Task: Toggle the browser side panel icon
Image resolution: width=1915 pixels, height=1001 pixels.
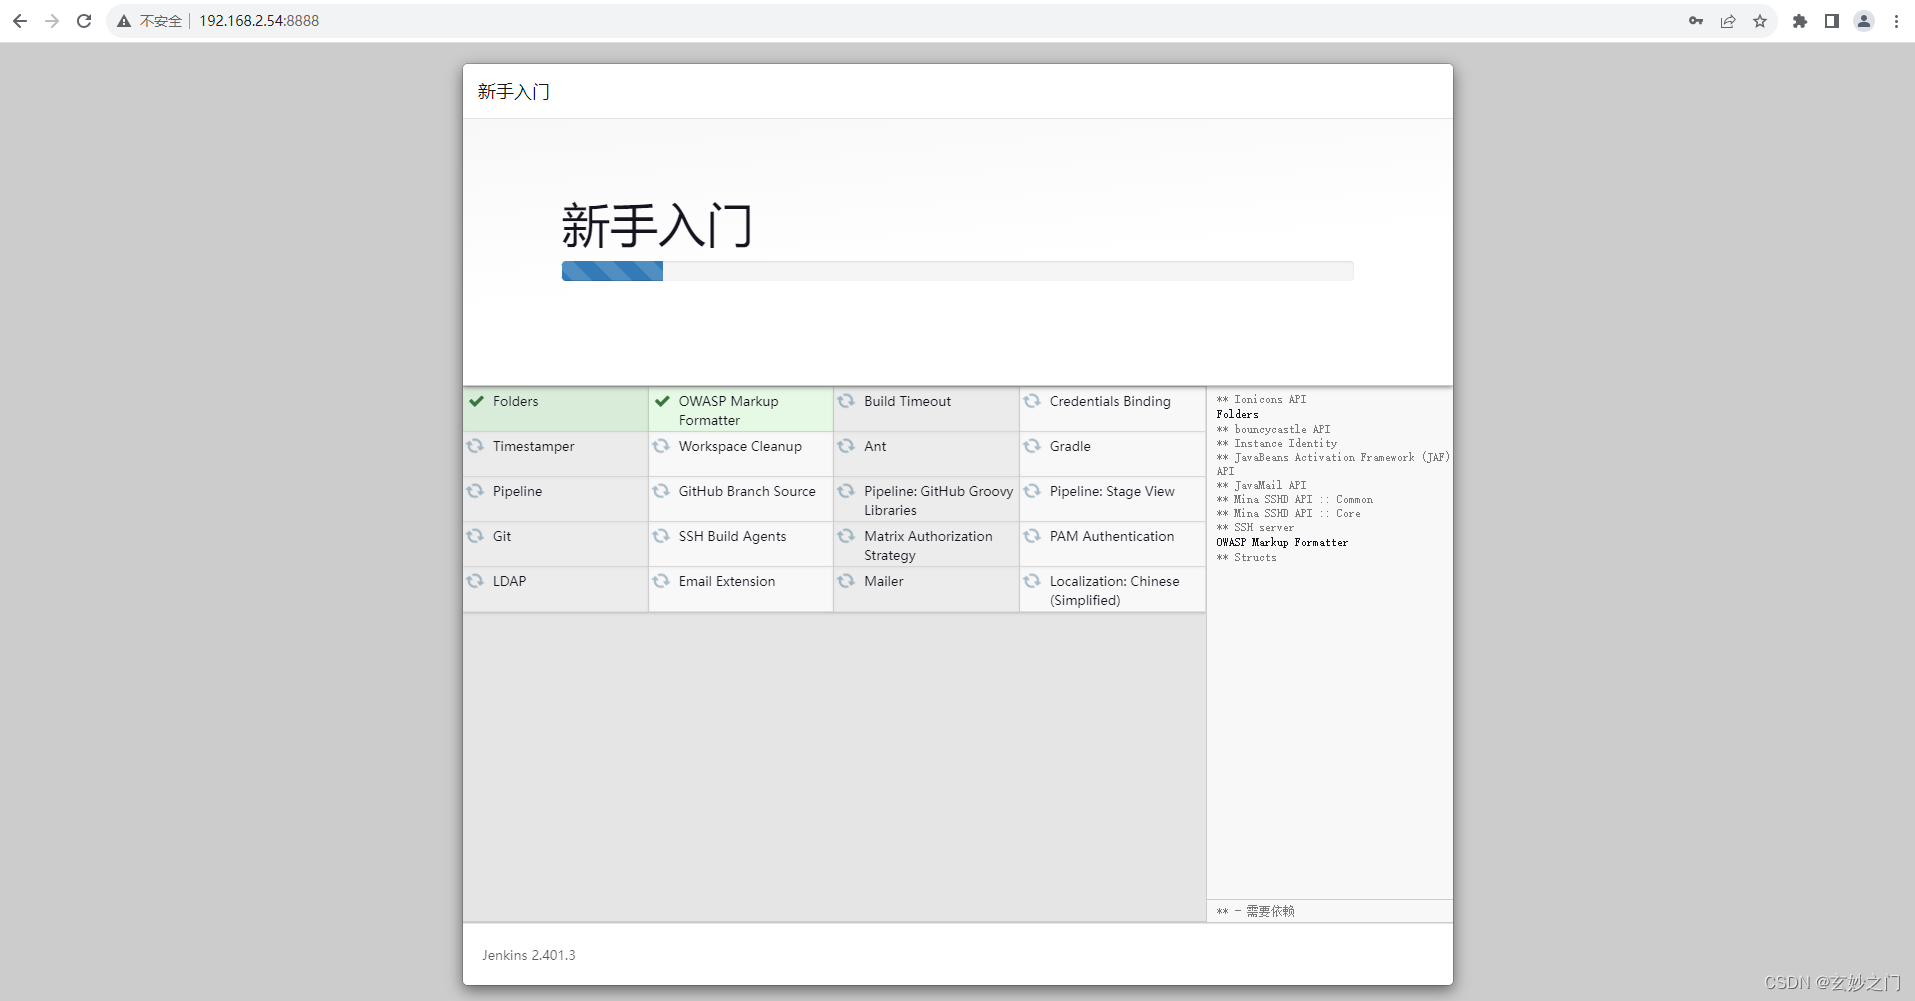Action: [x=1832, y=21]
